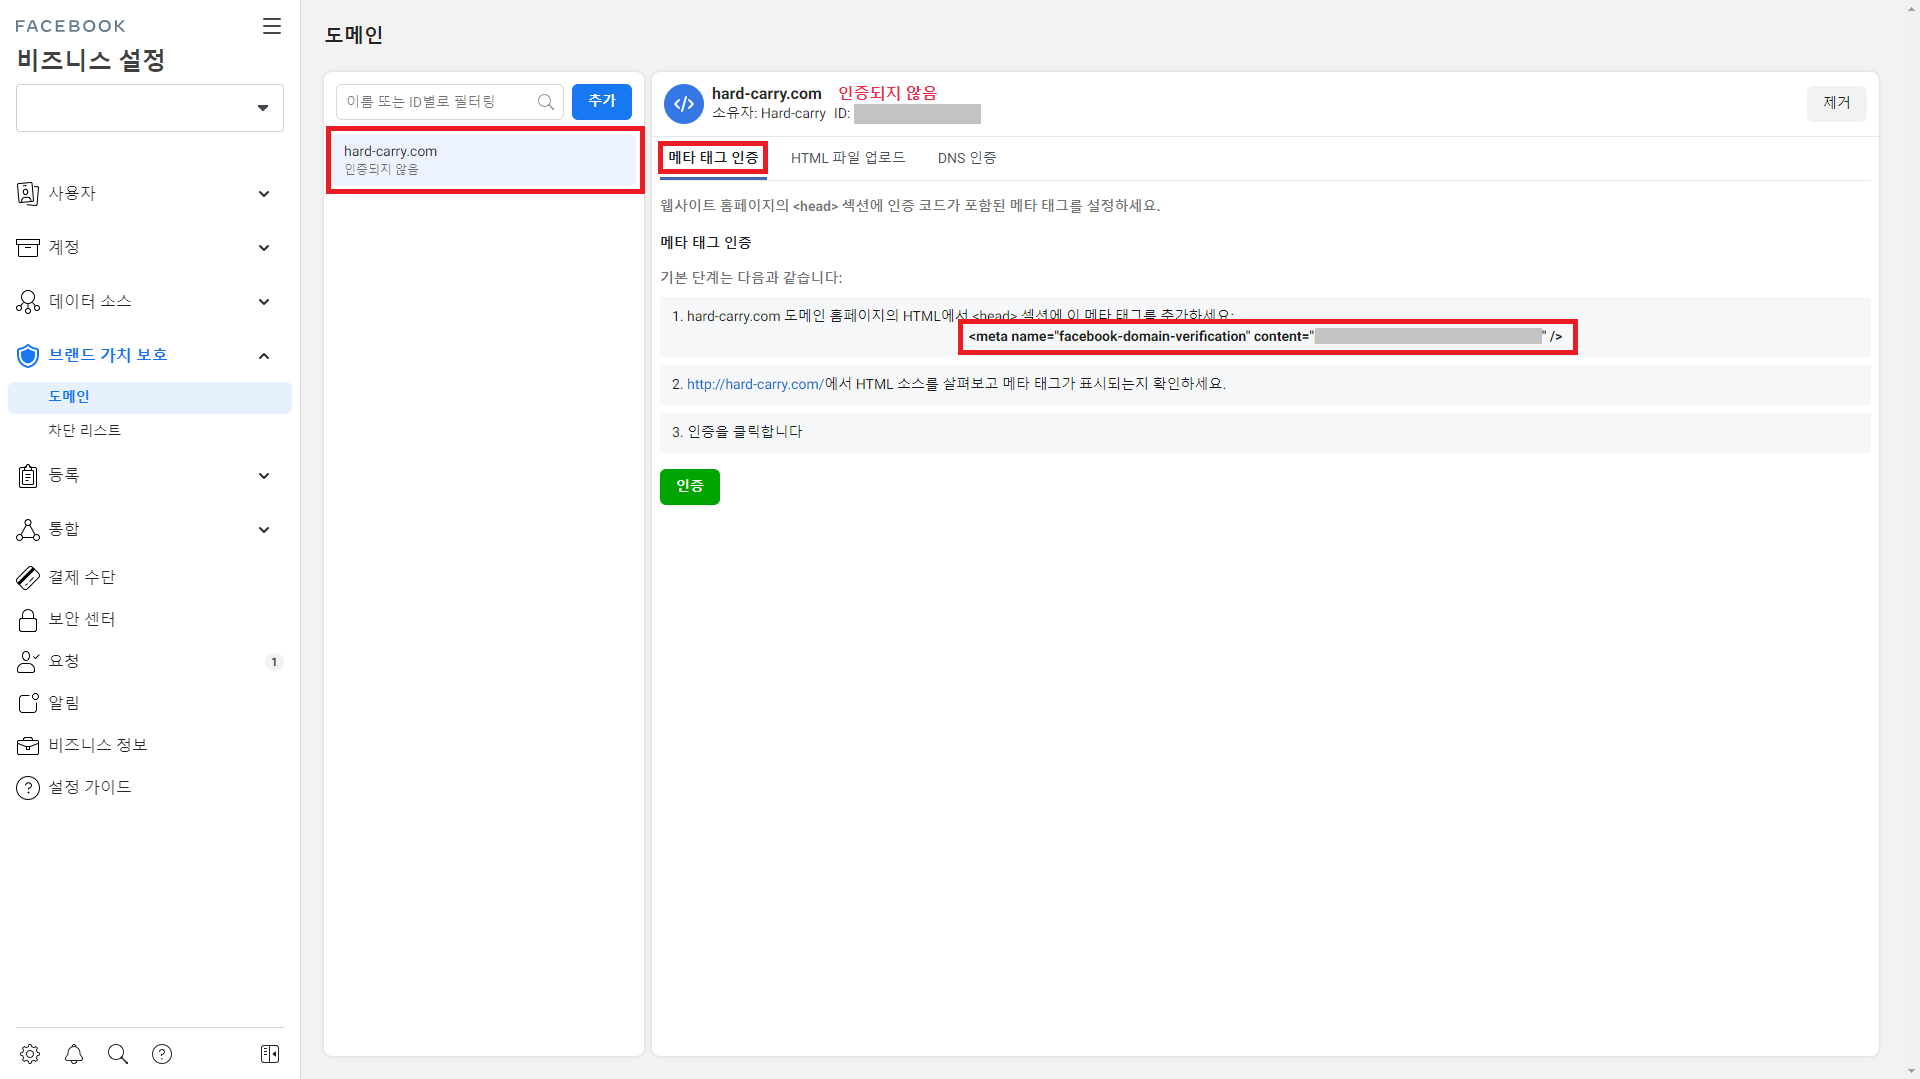Click the 제거 button
The image size is (1920, 1079).
point(1837,103)
